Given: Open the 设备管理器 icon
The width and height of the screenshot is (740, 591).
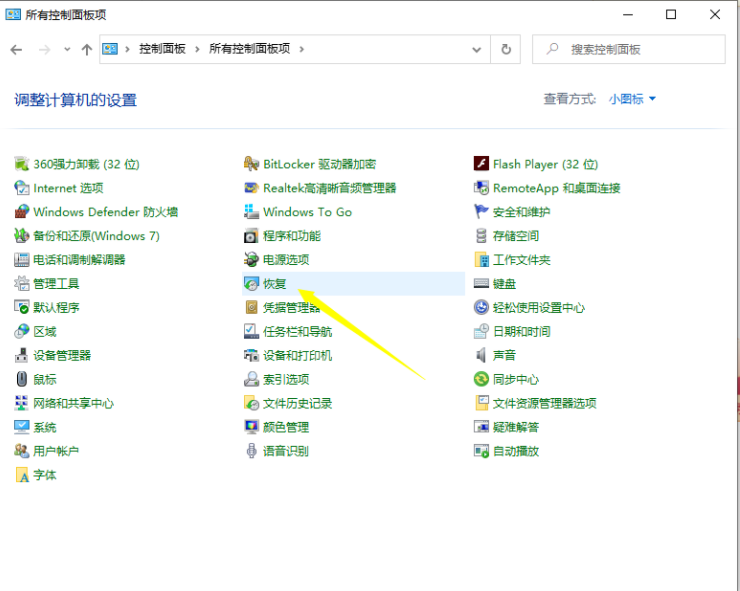Looking at the screenshot, I should click(x=22, y=356).
